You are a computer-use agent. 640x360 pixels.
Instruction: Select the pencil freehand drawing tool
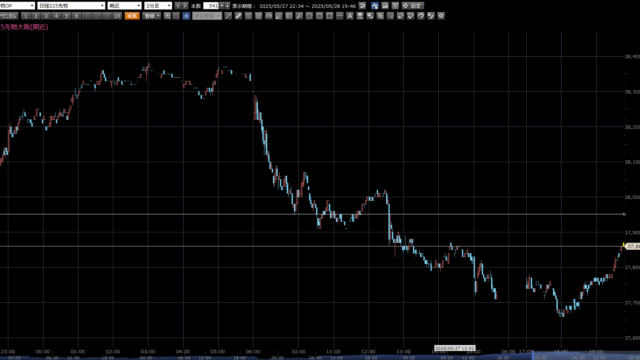[238, 16]
